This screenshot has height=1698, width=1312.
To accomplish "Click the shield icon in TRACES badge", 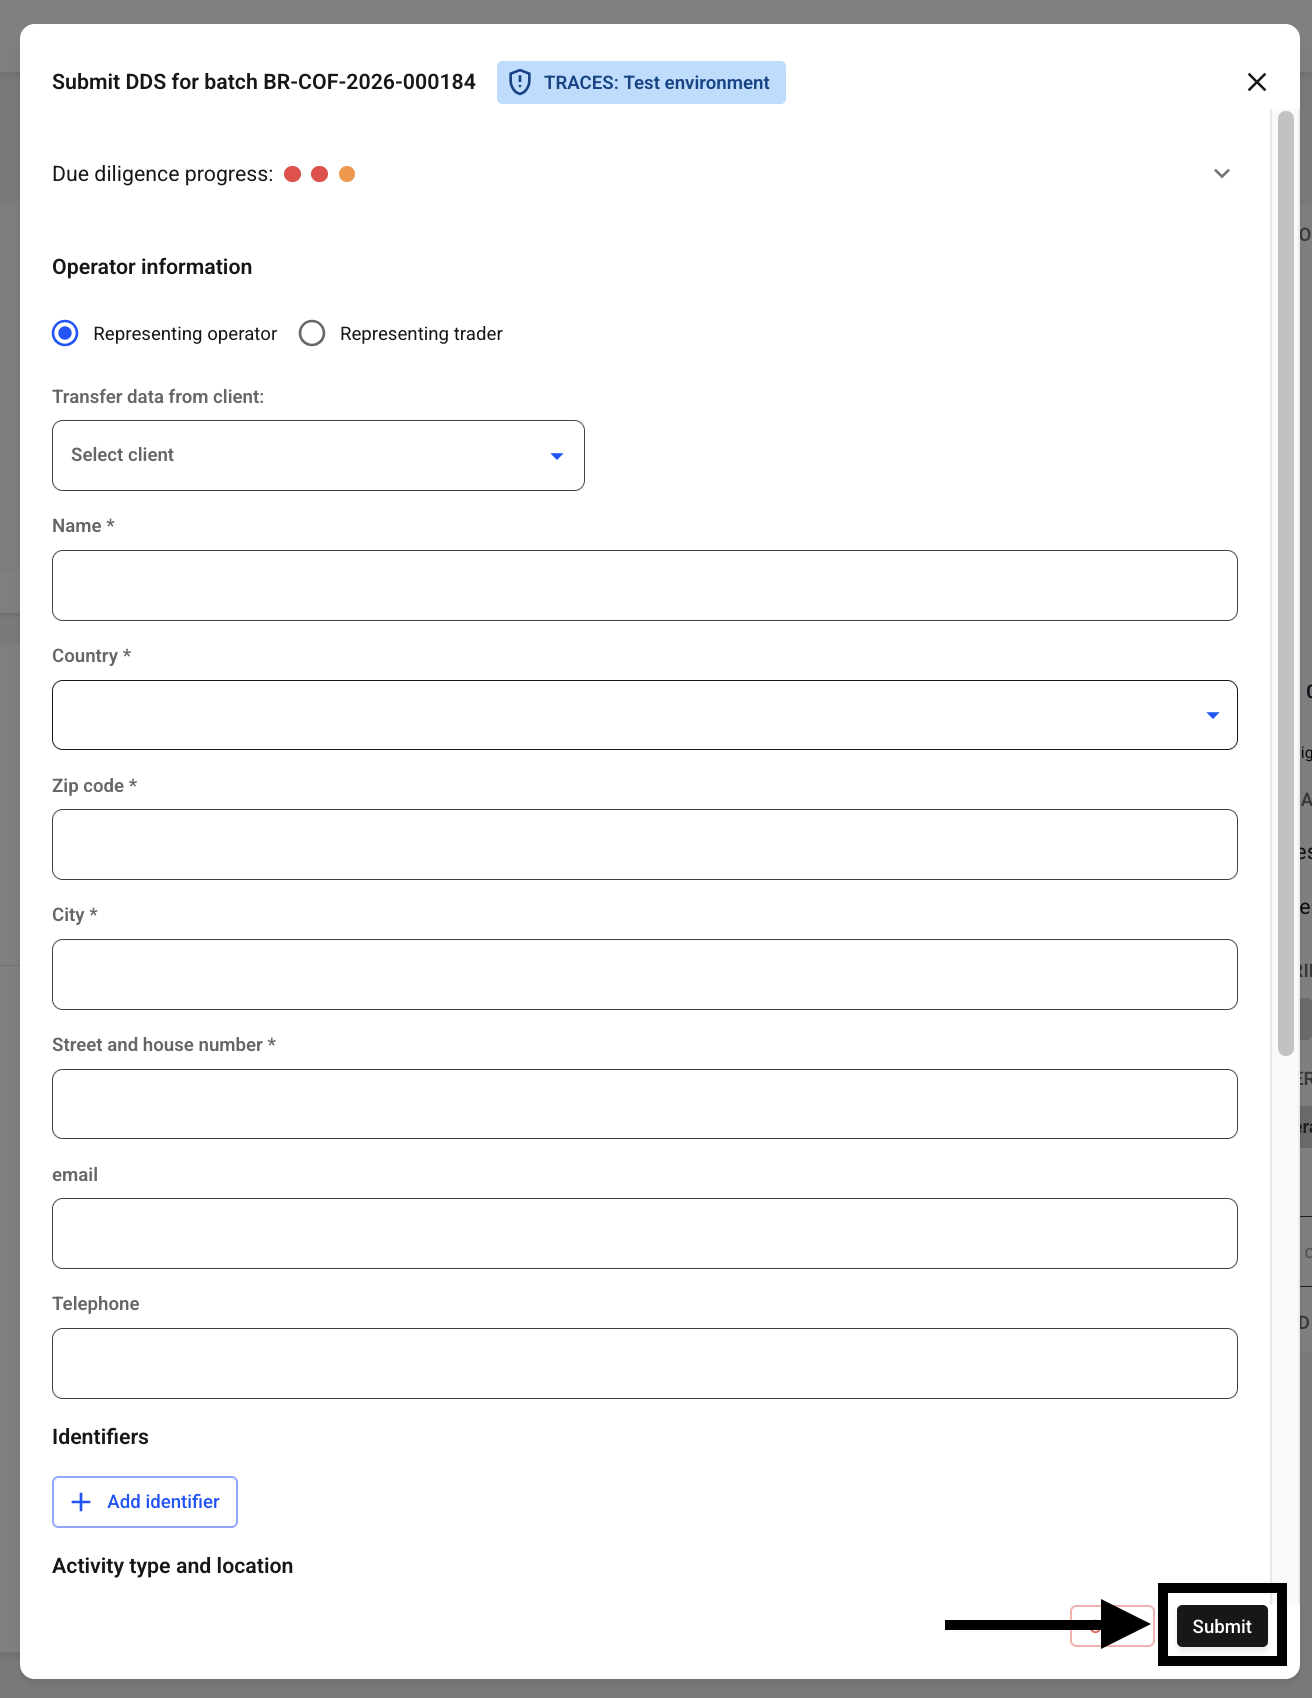I will [520, 82].
